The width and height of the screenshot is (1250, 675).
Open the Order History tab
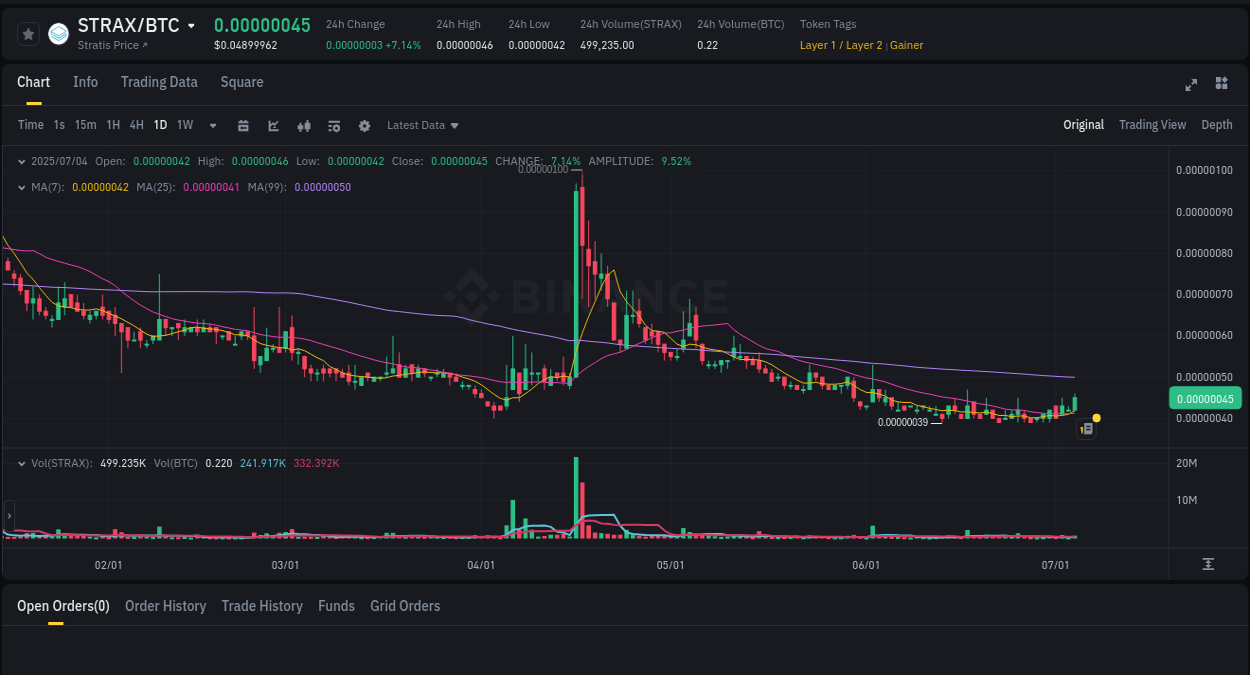point(165,606)
